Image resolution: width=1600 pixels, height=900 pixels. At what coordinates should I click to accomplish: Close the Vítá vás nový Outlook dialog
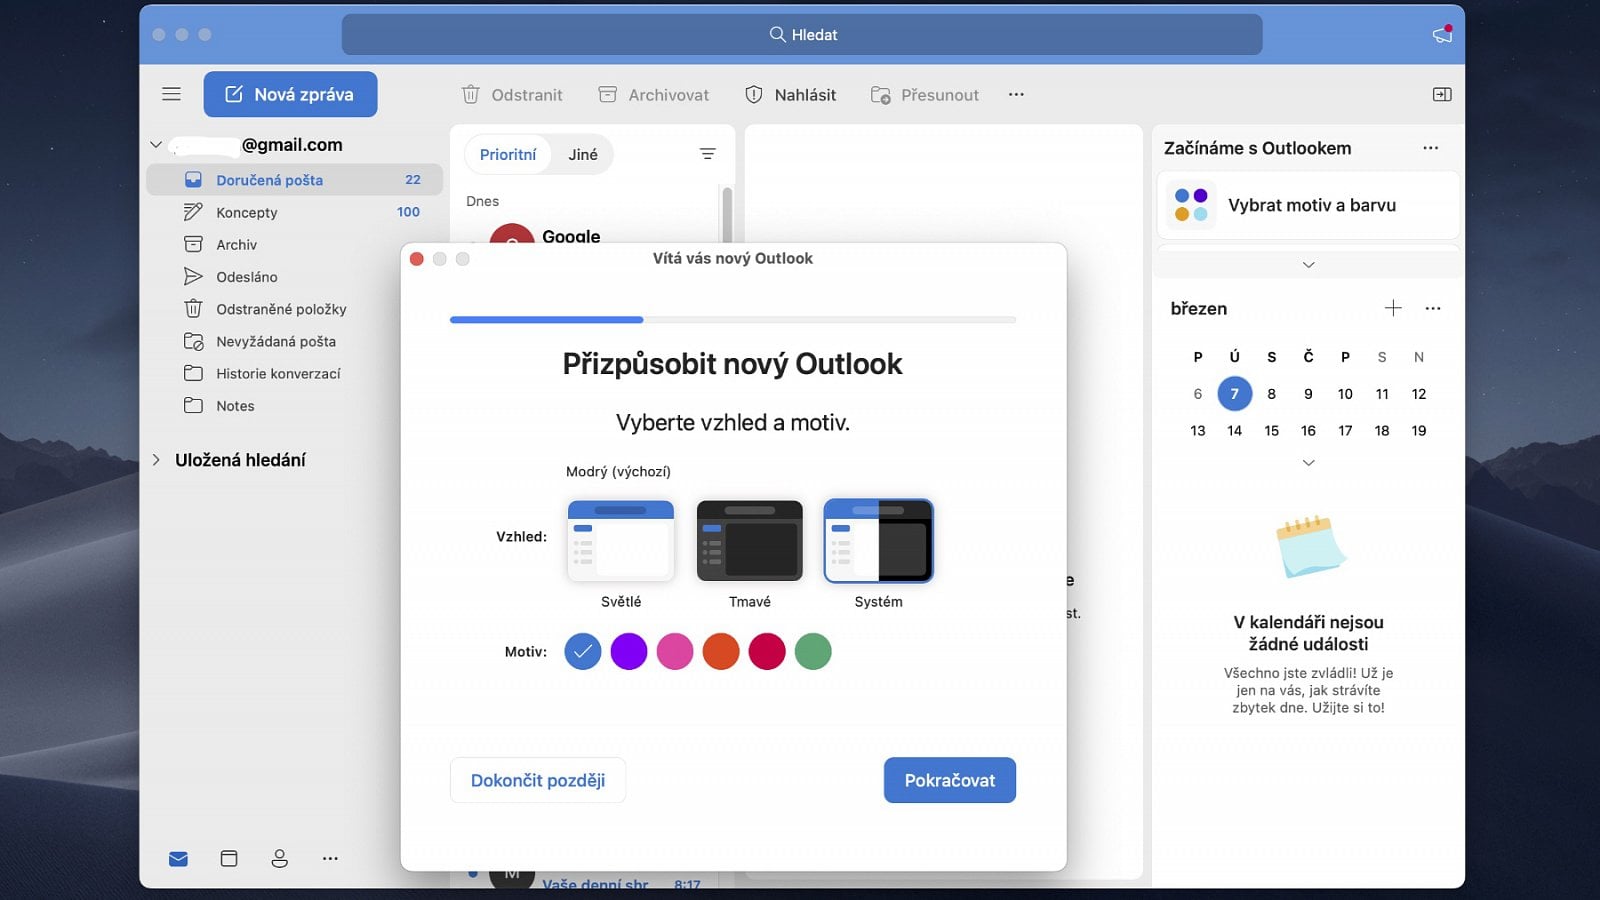pyautogui.click(x=417, y=259)
